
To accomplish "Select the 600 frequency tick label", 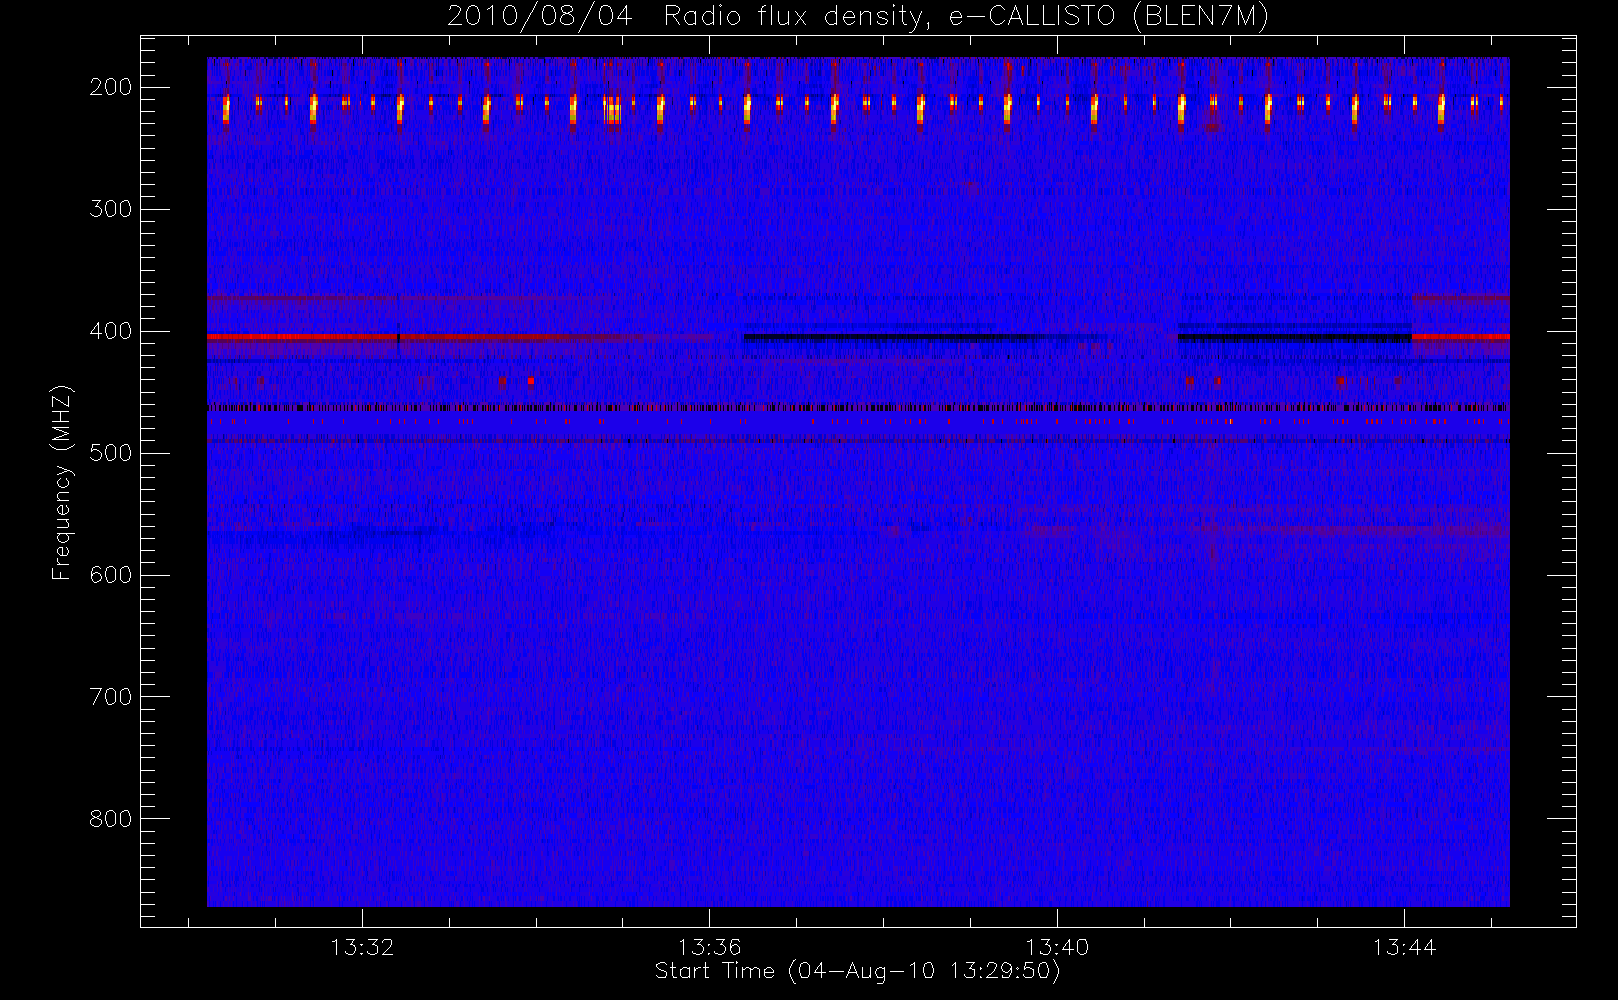I will click(110, 575).
